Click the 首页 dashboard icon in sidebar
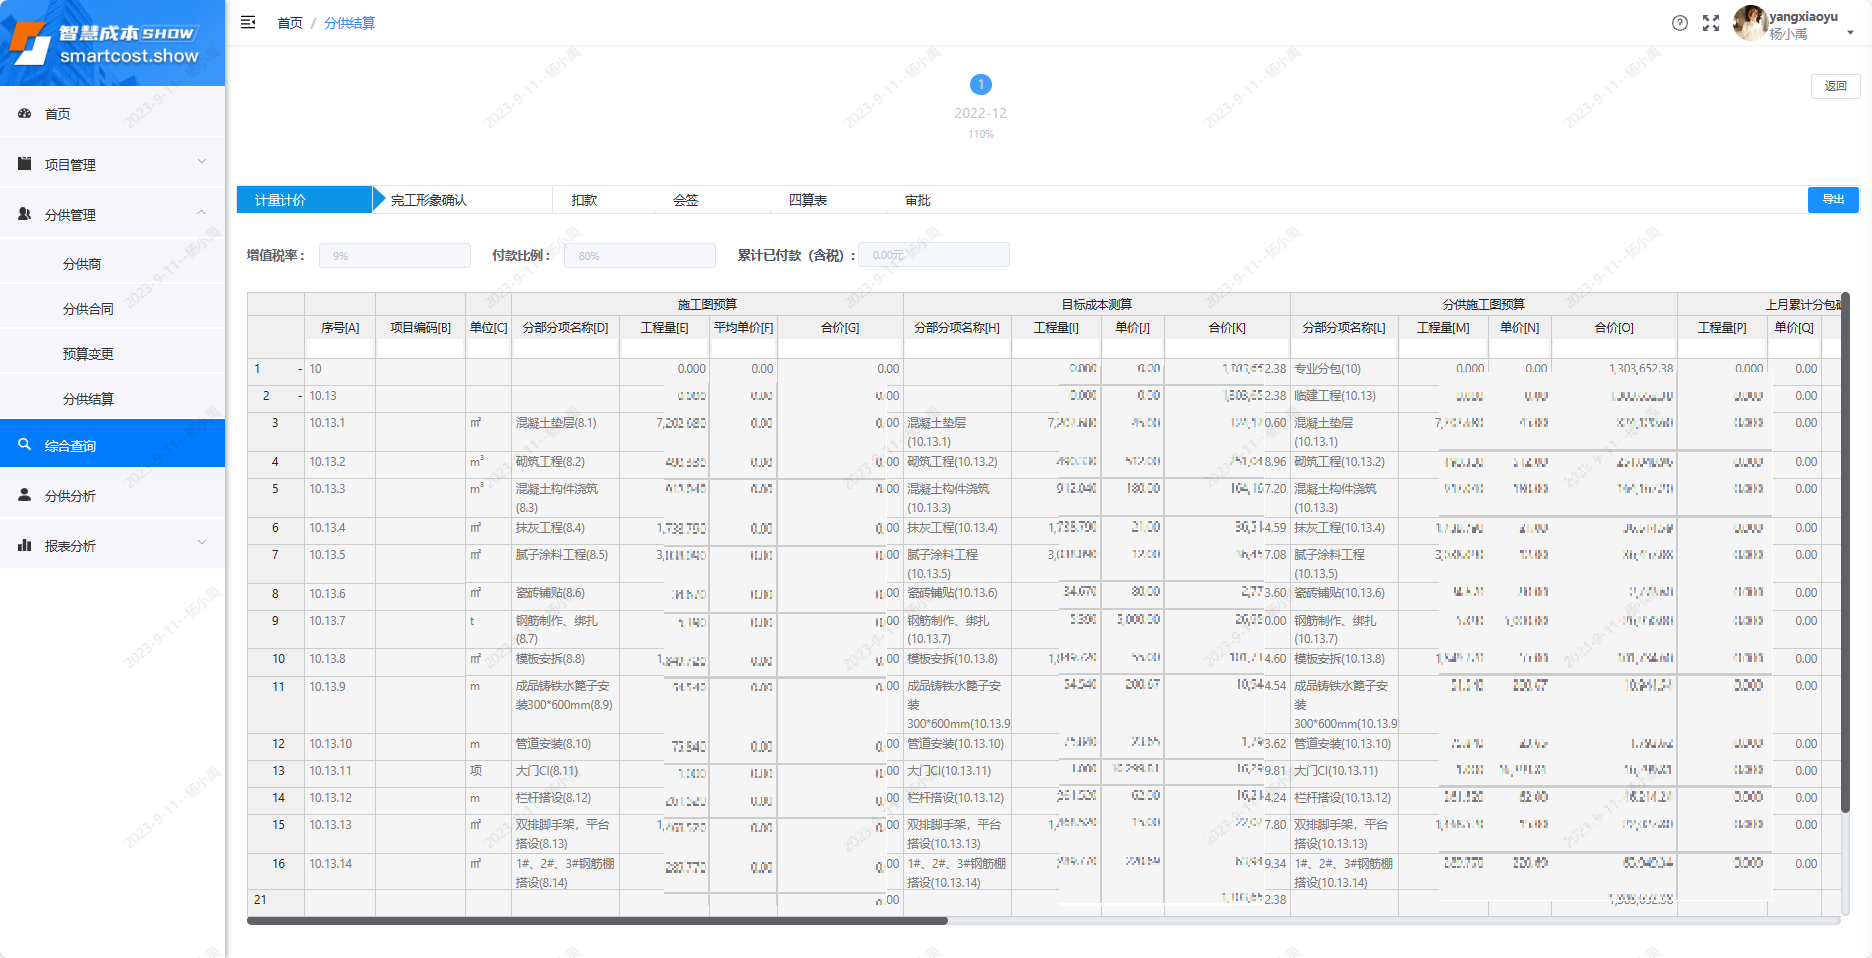Image resolution: width=1872 pixels, height=958 pixels. pos(25,114)
